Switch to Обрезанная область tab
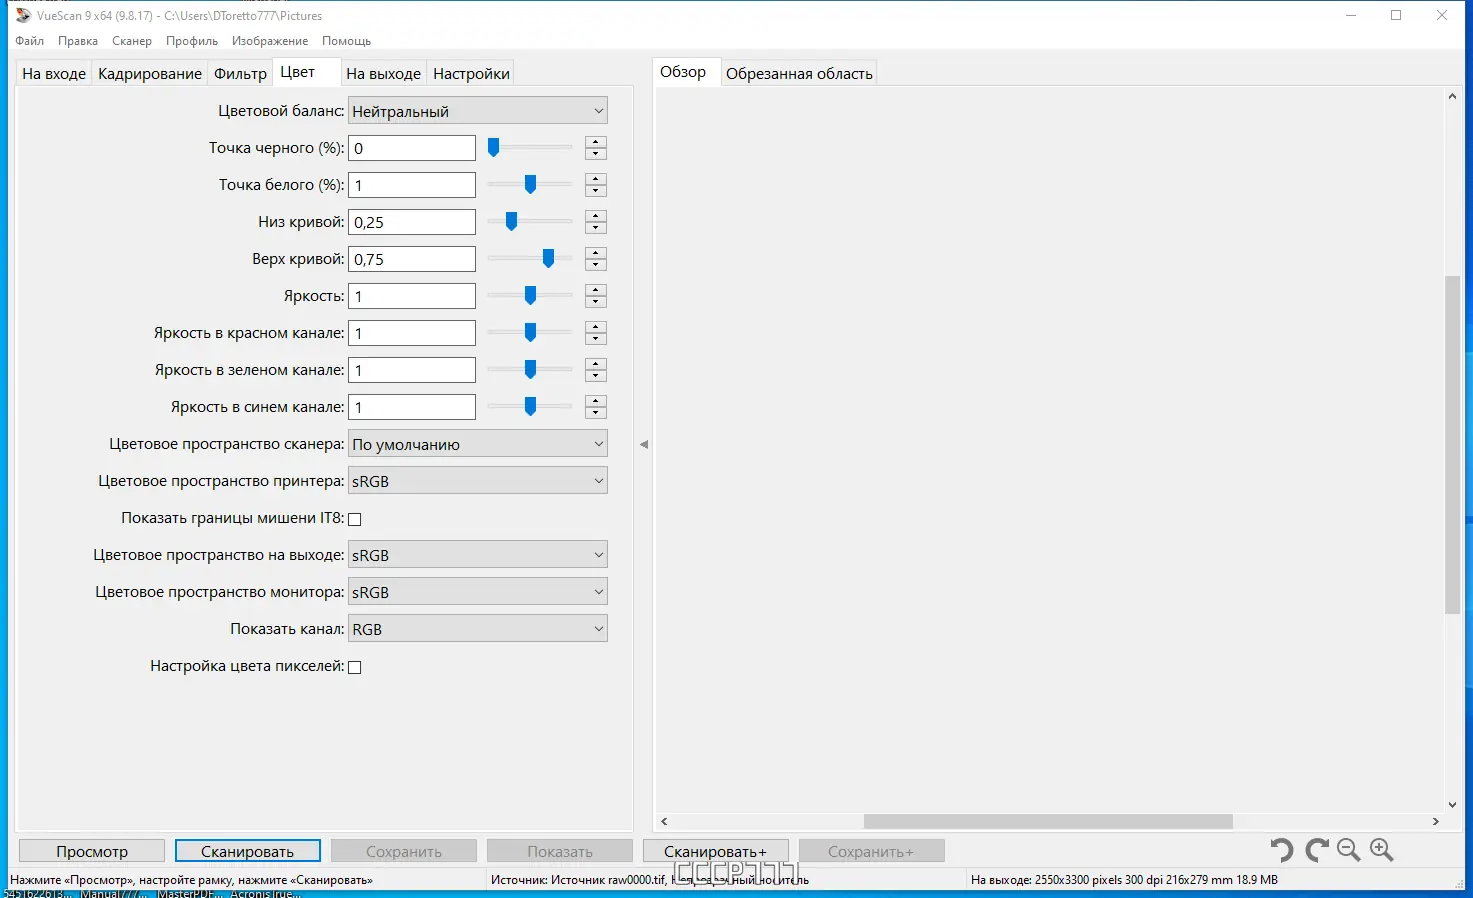The width and height of the screenshot is (1473, 898). tap(799, 73)
